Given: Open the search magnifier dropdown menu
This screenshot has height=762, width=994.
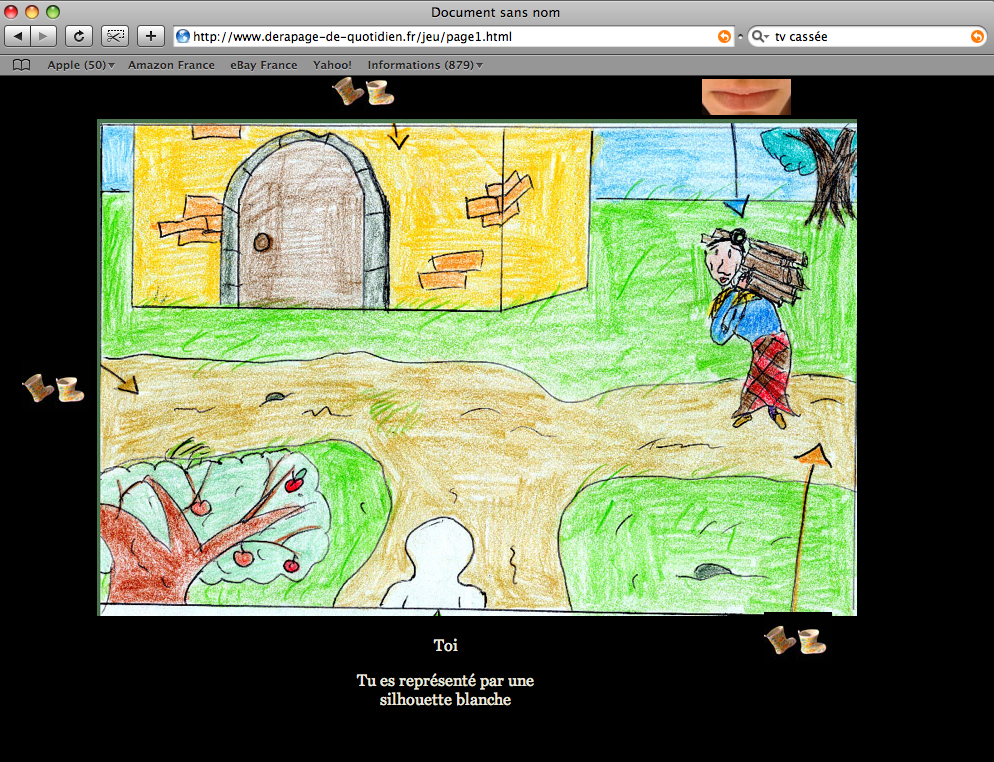Looking at the screenshot, I should pyautogui.click(x=759, y=36).
